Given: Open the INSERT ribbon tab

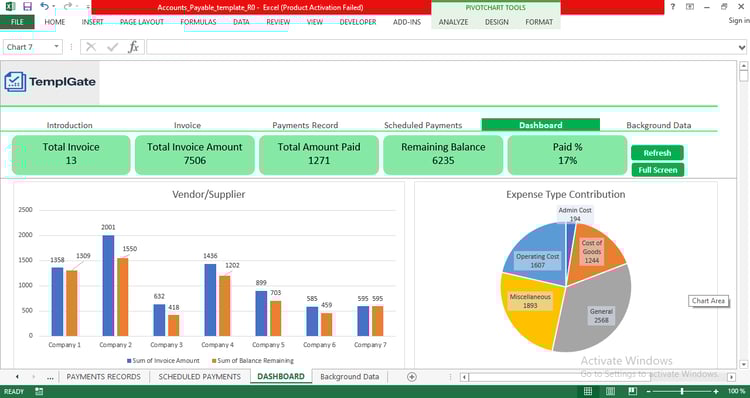Looking at the screenshot, I should (92, 22).
